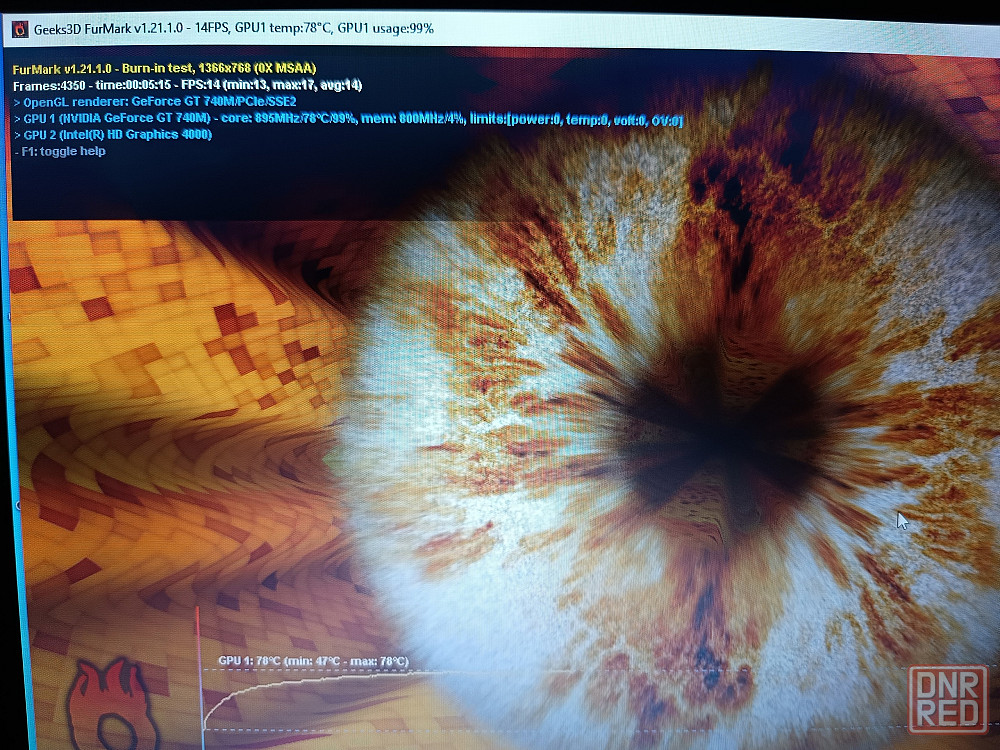Click the white temperature curve on the graph

(x=300, y=681)
